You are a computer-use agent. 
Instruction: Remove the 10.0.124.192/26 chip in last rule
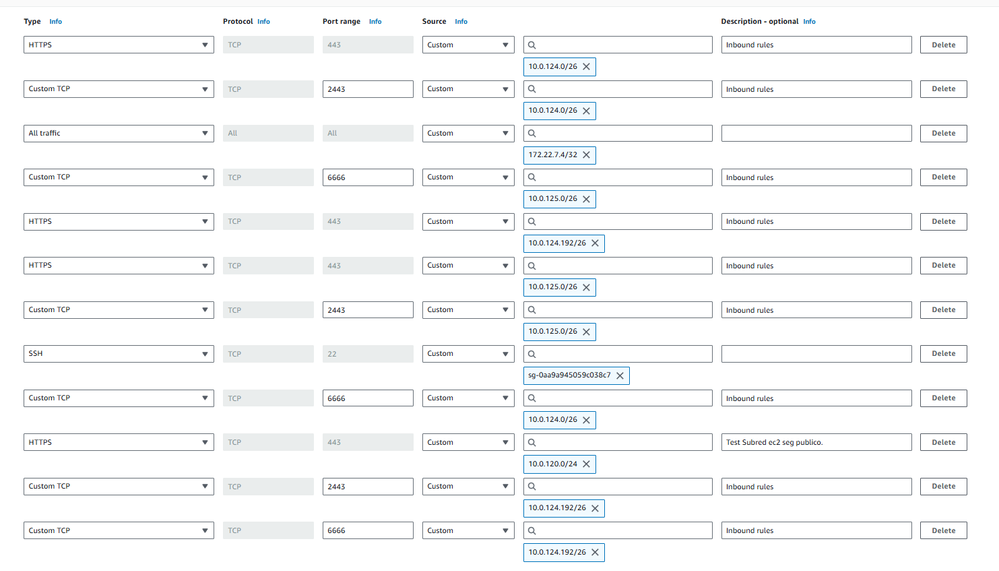pyautogui.click(x=595, y=552)
